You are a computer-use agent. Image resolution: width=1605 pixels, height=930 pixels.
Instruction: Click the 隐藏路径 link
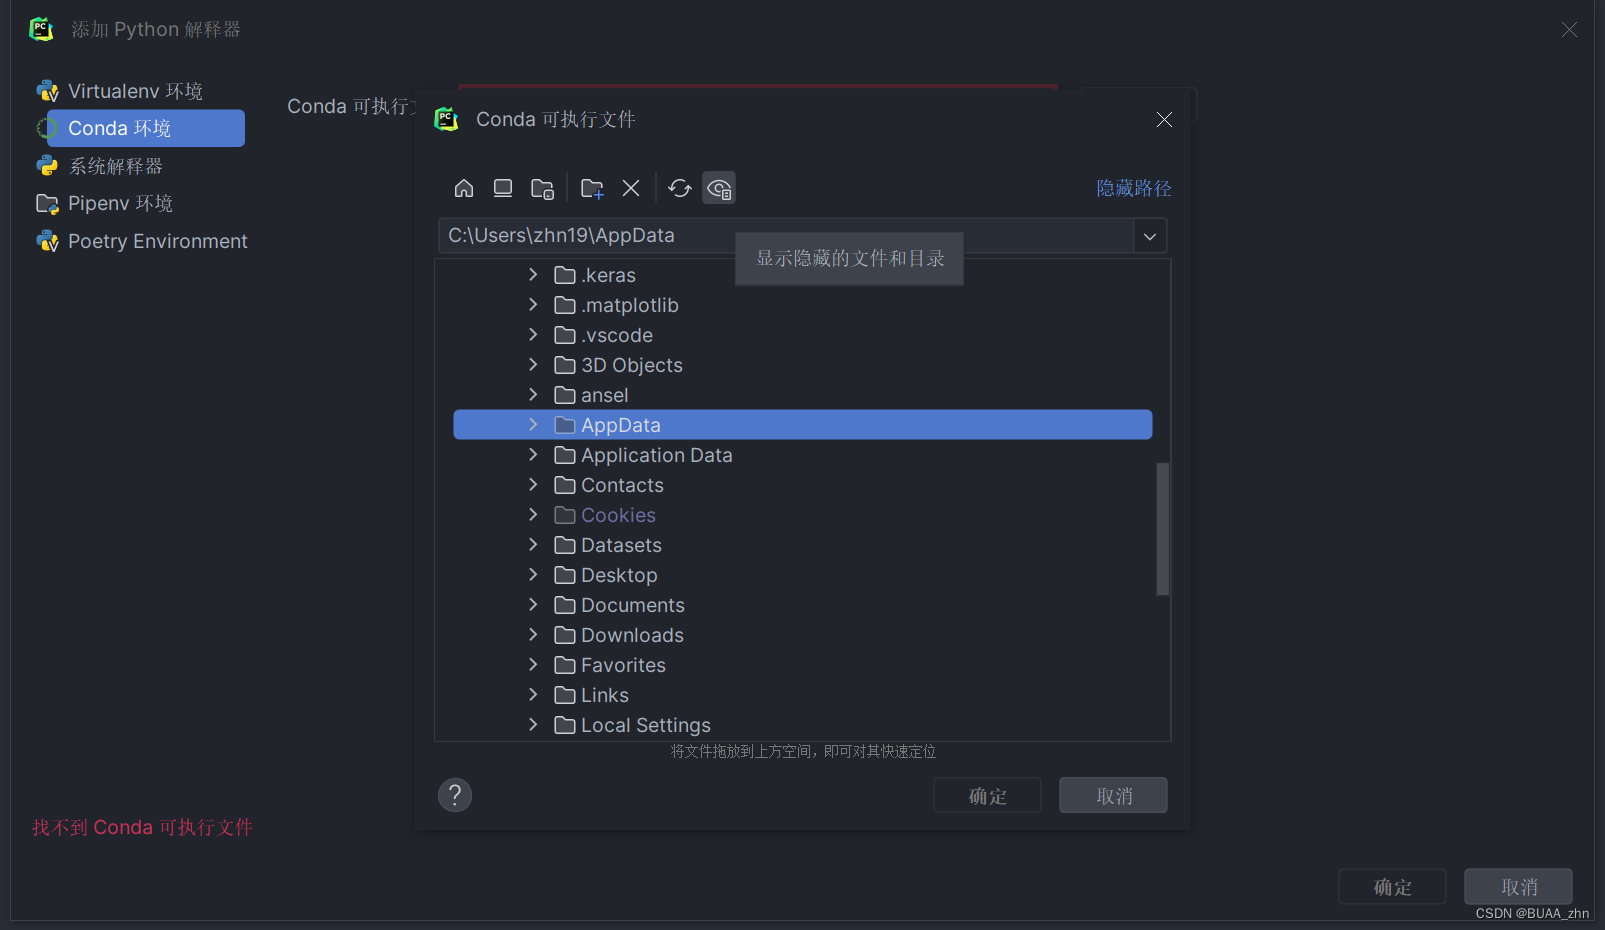pos(1134,188)
